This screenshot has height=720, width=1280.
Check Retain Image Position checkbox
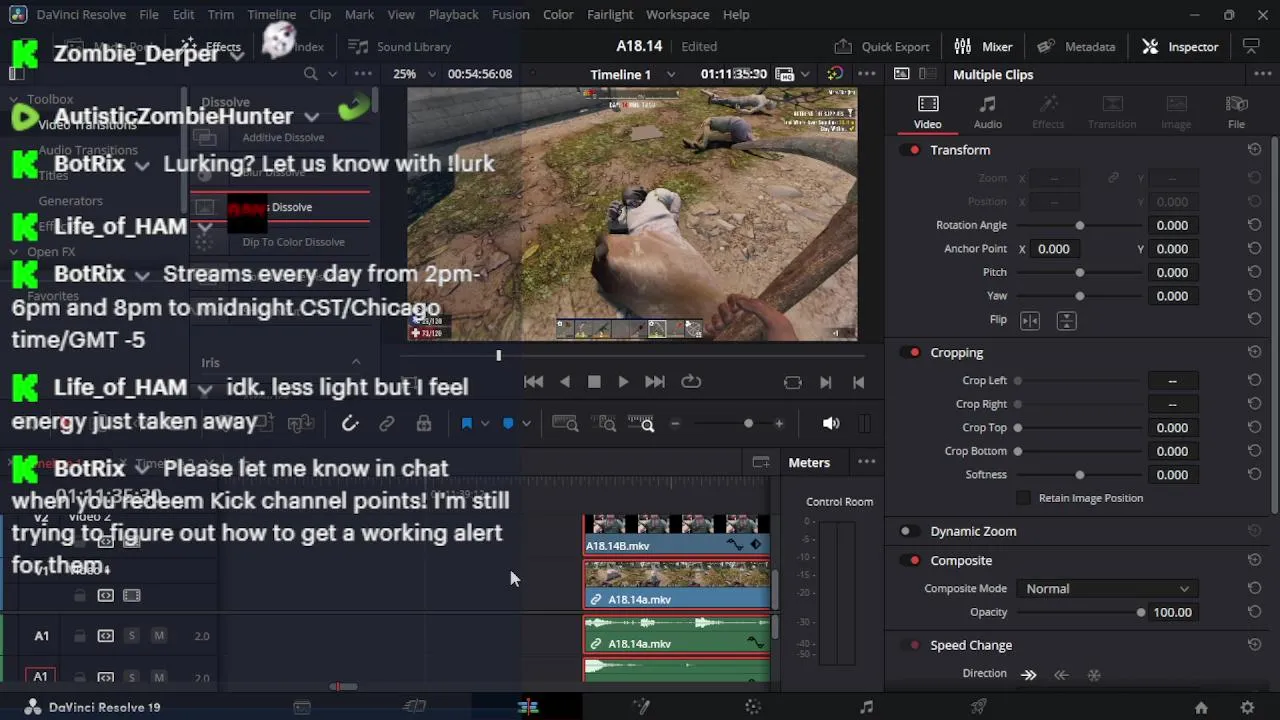point(1023,498)
